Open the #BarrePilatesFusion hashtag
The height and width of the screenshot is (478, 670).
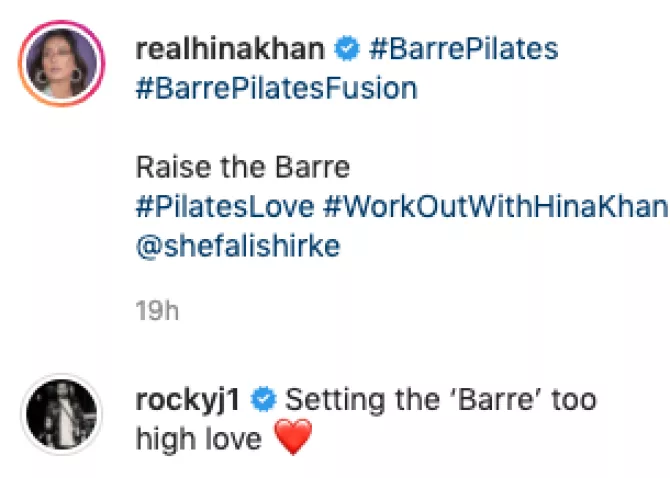(275, 88)
